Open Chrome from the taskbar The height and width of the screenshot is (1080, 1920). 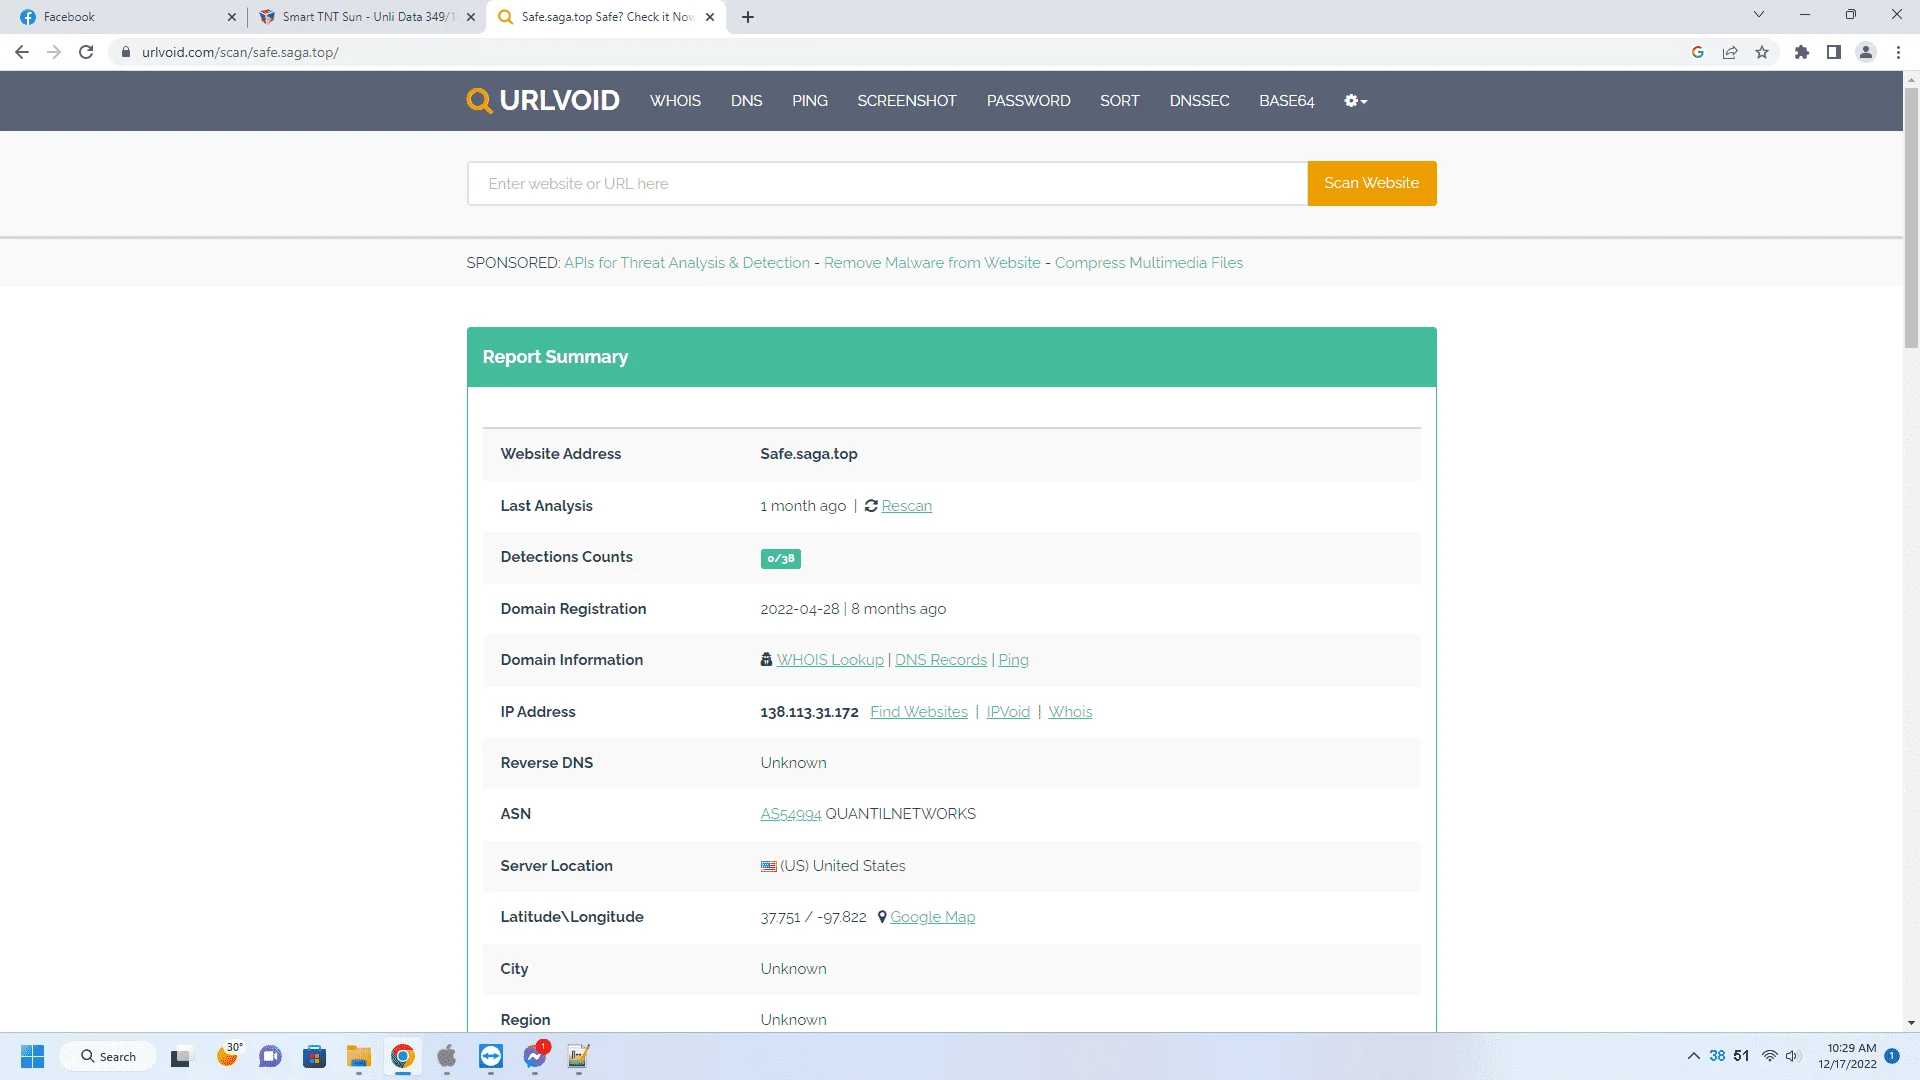[403, 1057]
